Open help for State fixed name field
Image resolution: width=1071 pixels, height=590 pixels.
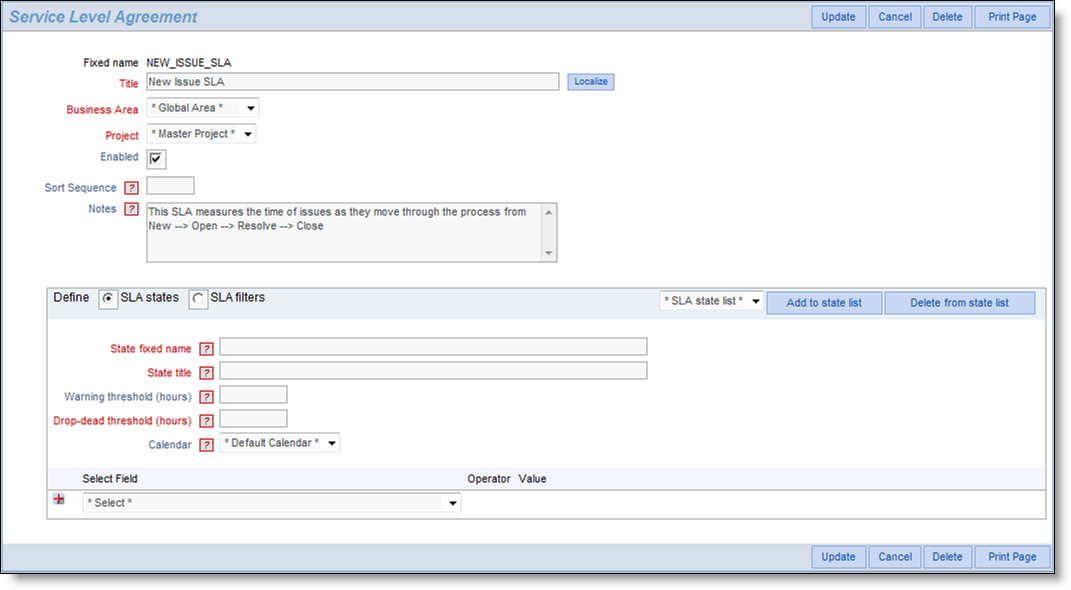point(206,349)
